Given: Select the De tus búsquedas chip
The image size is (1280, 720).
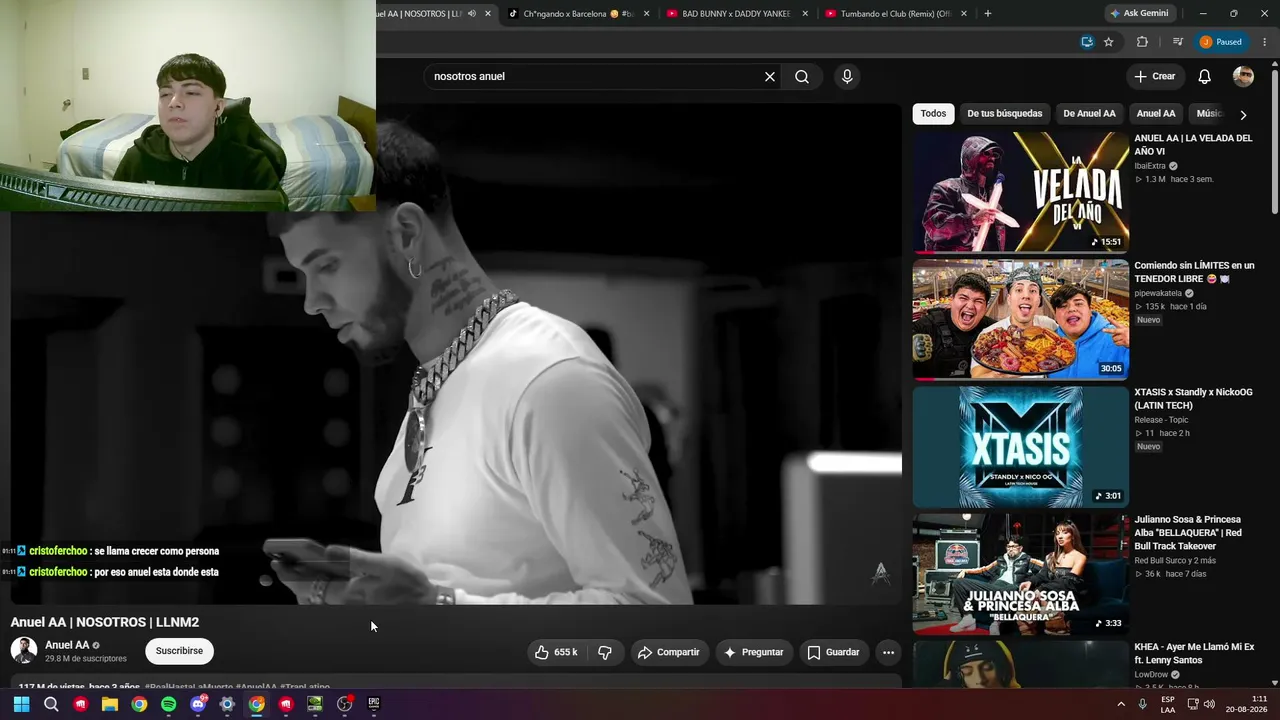Looking at the screenshot, I should pos(1004,114).
